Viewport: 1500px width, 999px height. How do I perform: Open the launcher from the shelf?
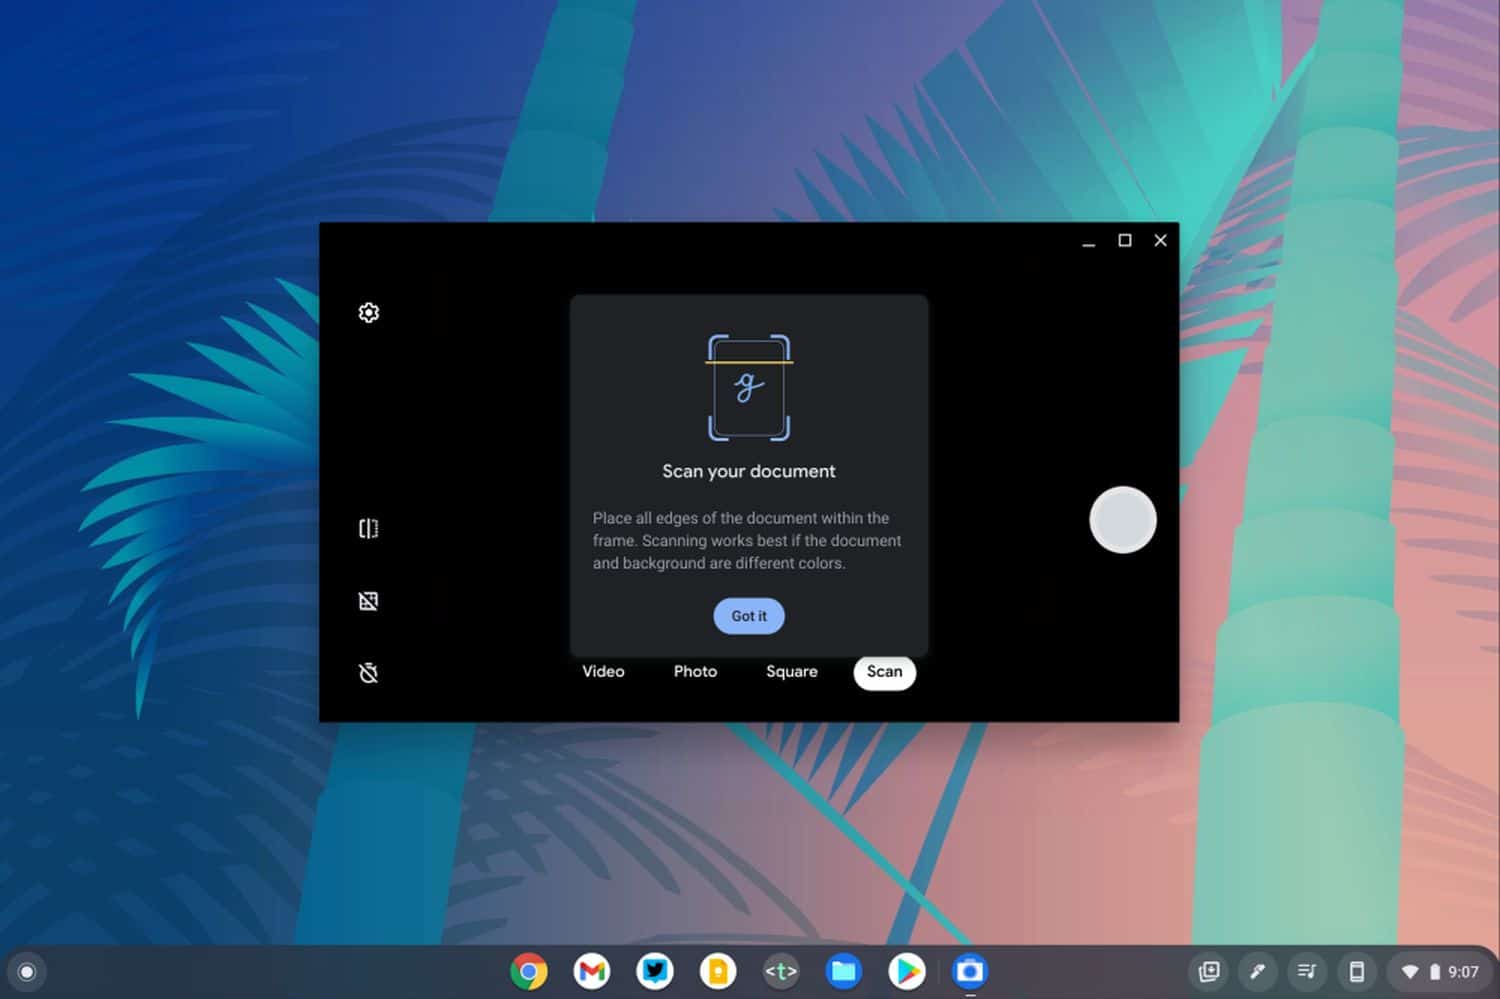(x=27, y=972)
